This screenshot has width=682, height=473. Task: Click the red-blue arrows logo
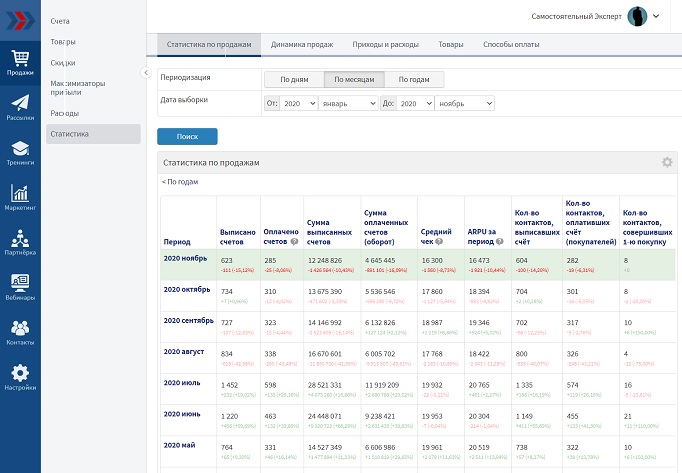[x=20, y=20]
